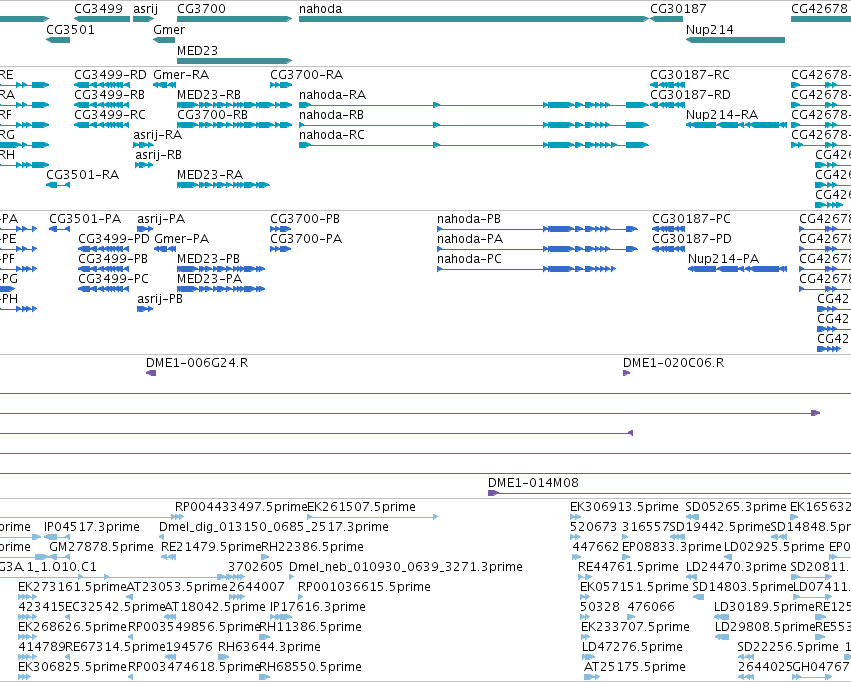Click the nahoda-PA protein label
Image resolution: width=851 pixels, height=682 pixels.
pos(469,239)
